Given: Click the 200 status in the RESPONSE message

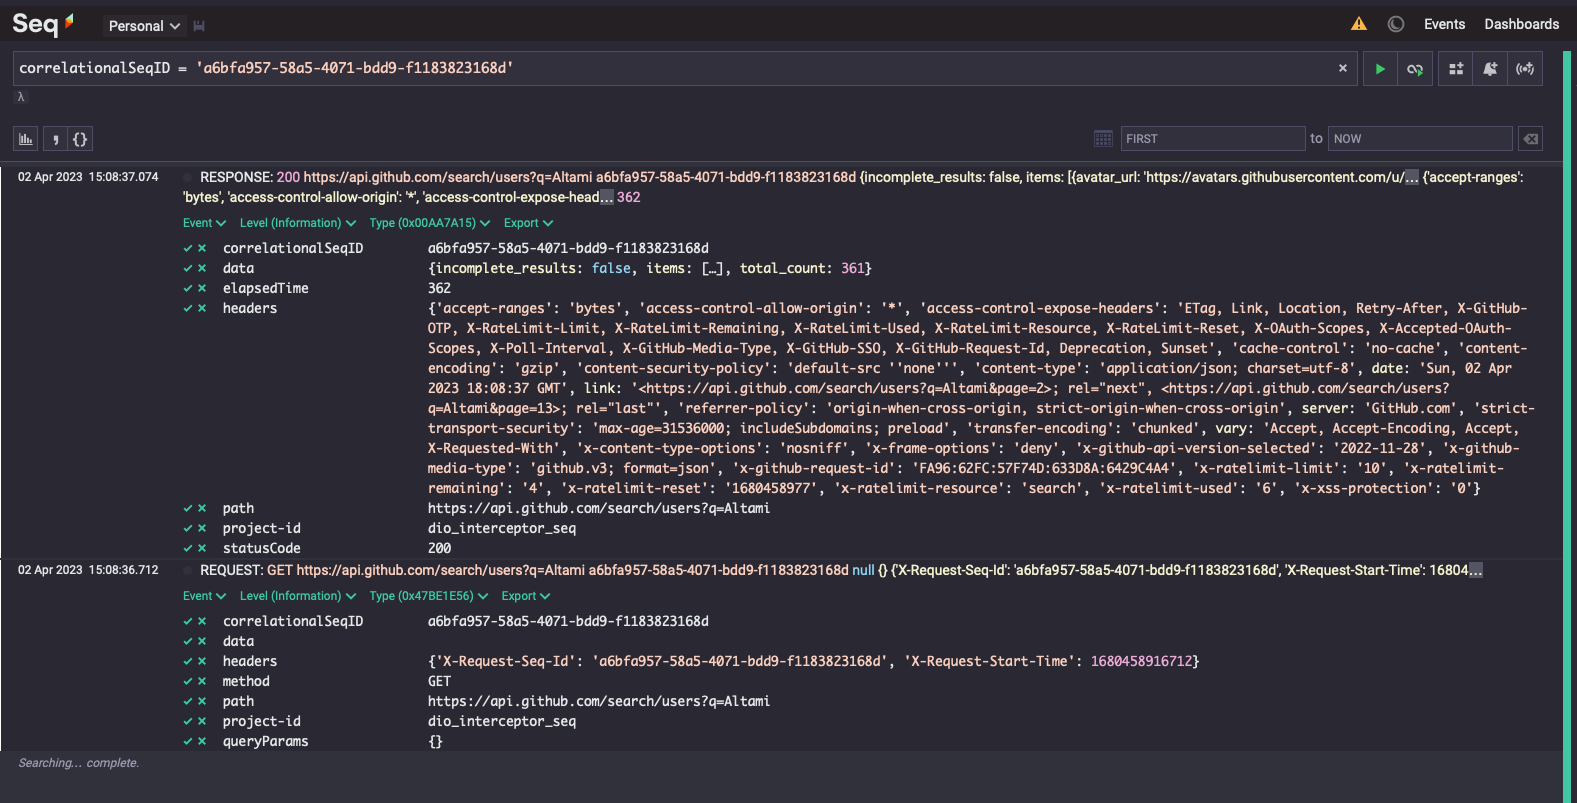Looking at the screenshot, I should (288, 177).
